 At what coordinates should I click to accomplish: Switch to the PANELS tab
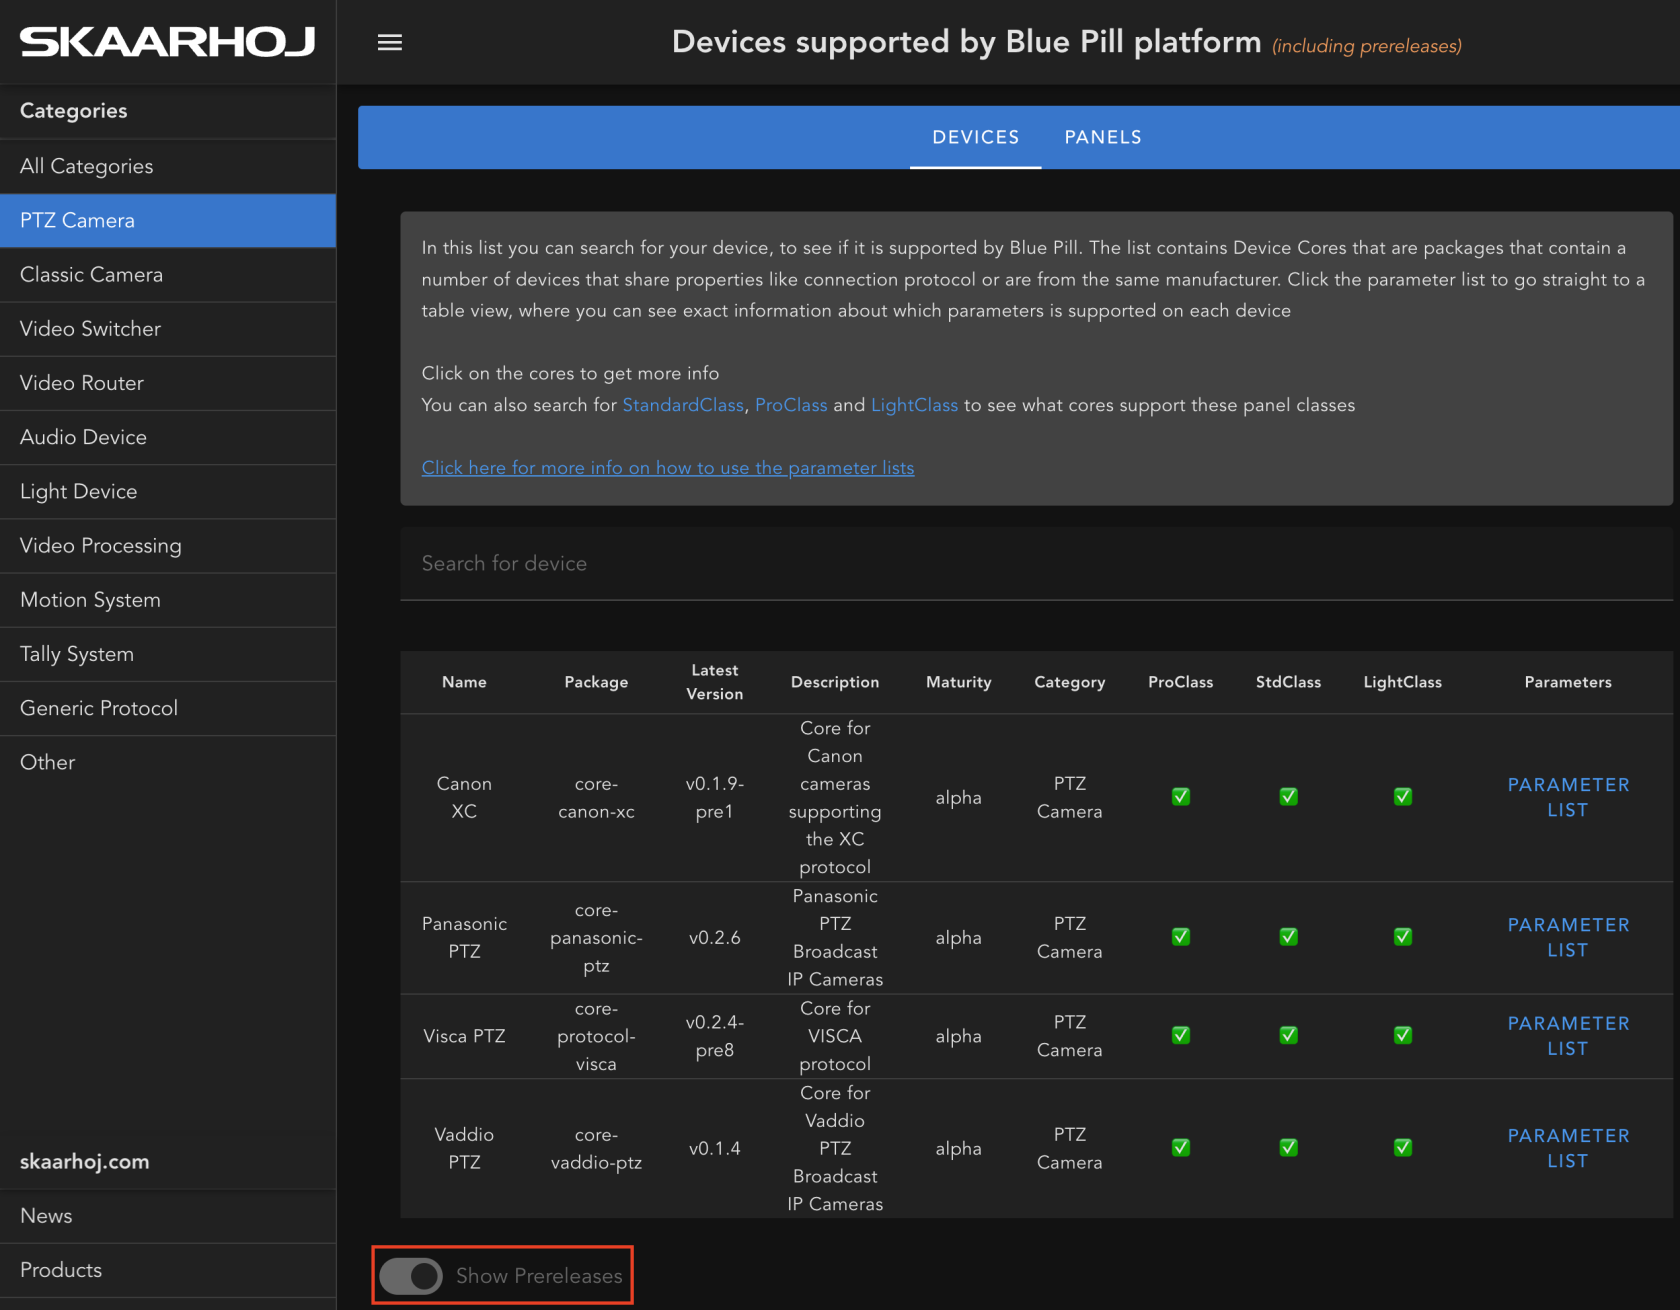click(1103, 137)
